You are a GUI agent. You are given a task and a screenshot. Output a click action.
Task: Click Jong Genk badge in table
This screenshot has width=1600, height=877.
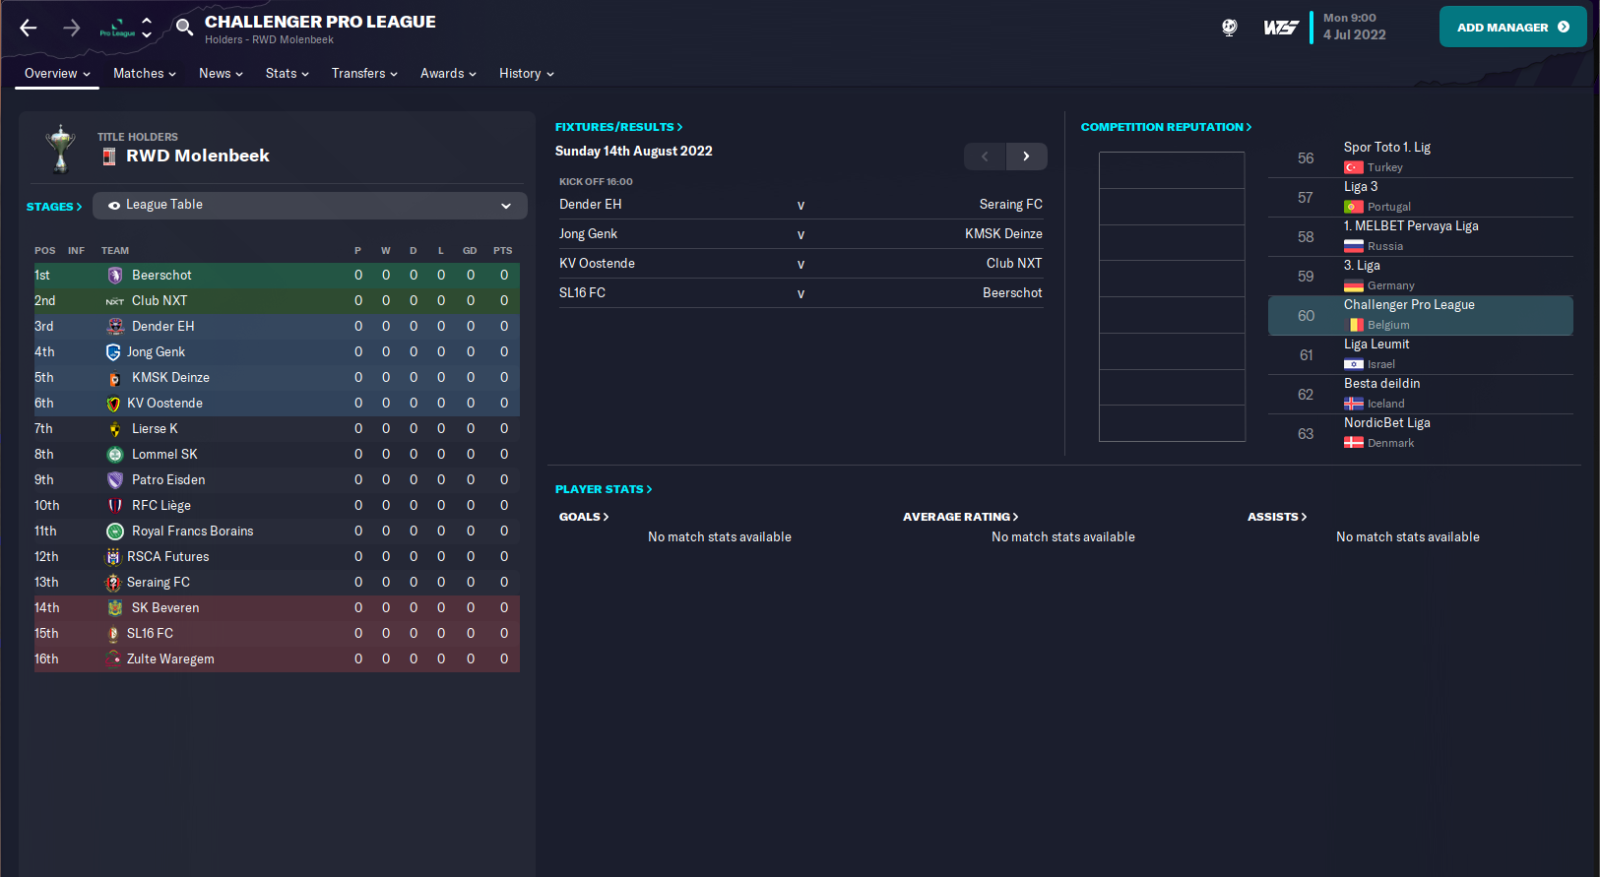(x=113, y=352)
